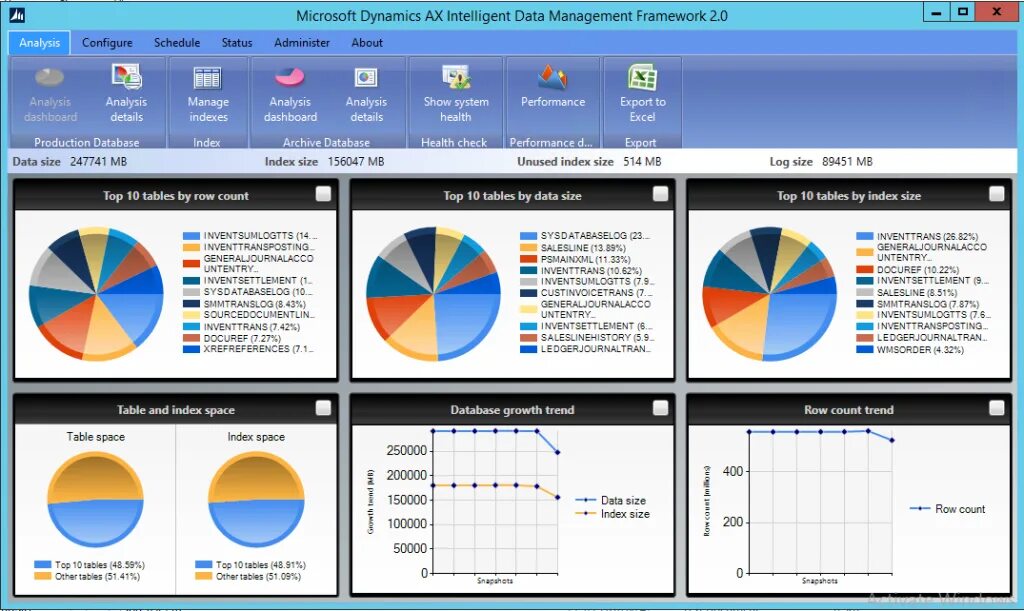Tick checkbox on Top 10 tables by data size
The width and height of the screenshot is (1024, 611).
click(x=660, y=194)
